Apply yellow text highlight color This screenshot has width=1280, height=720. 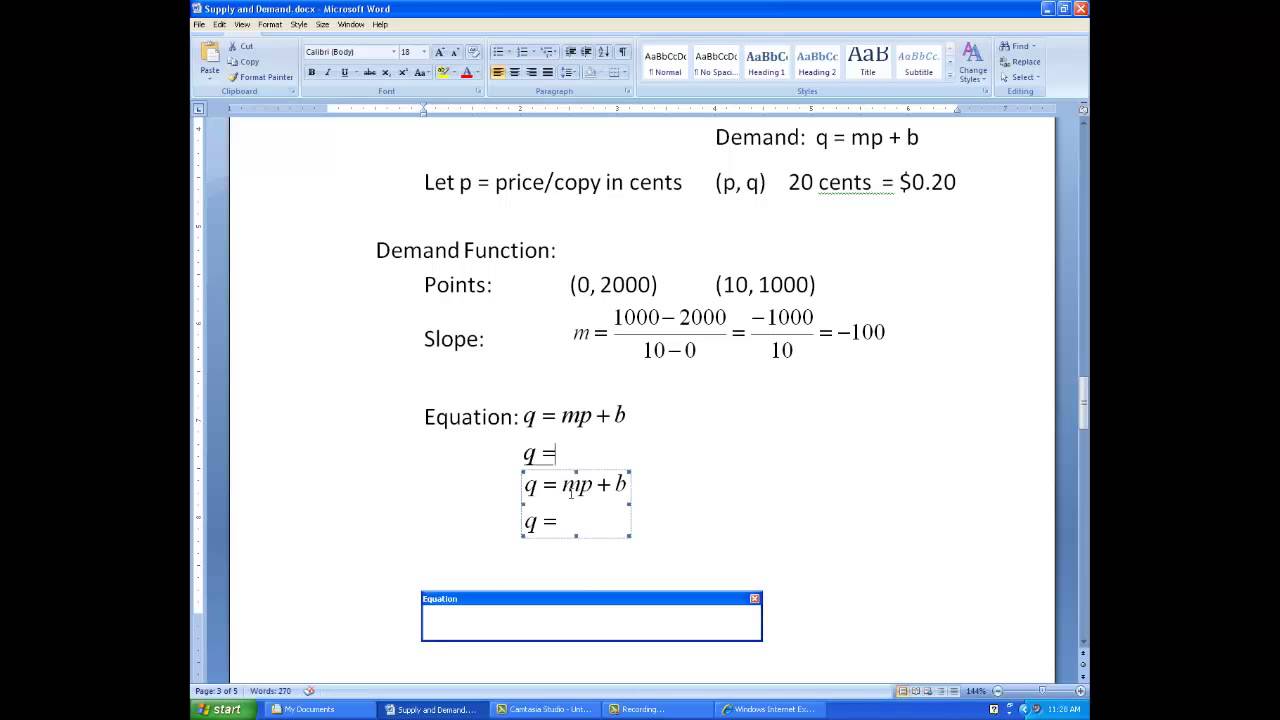tap(443, 72)
